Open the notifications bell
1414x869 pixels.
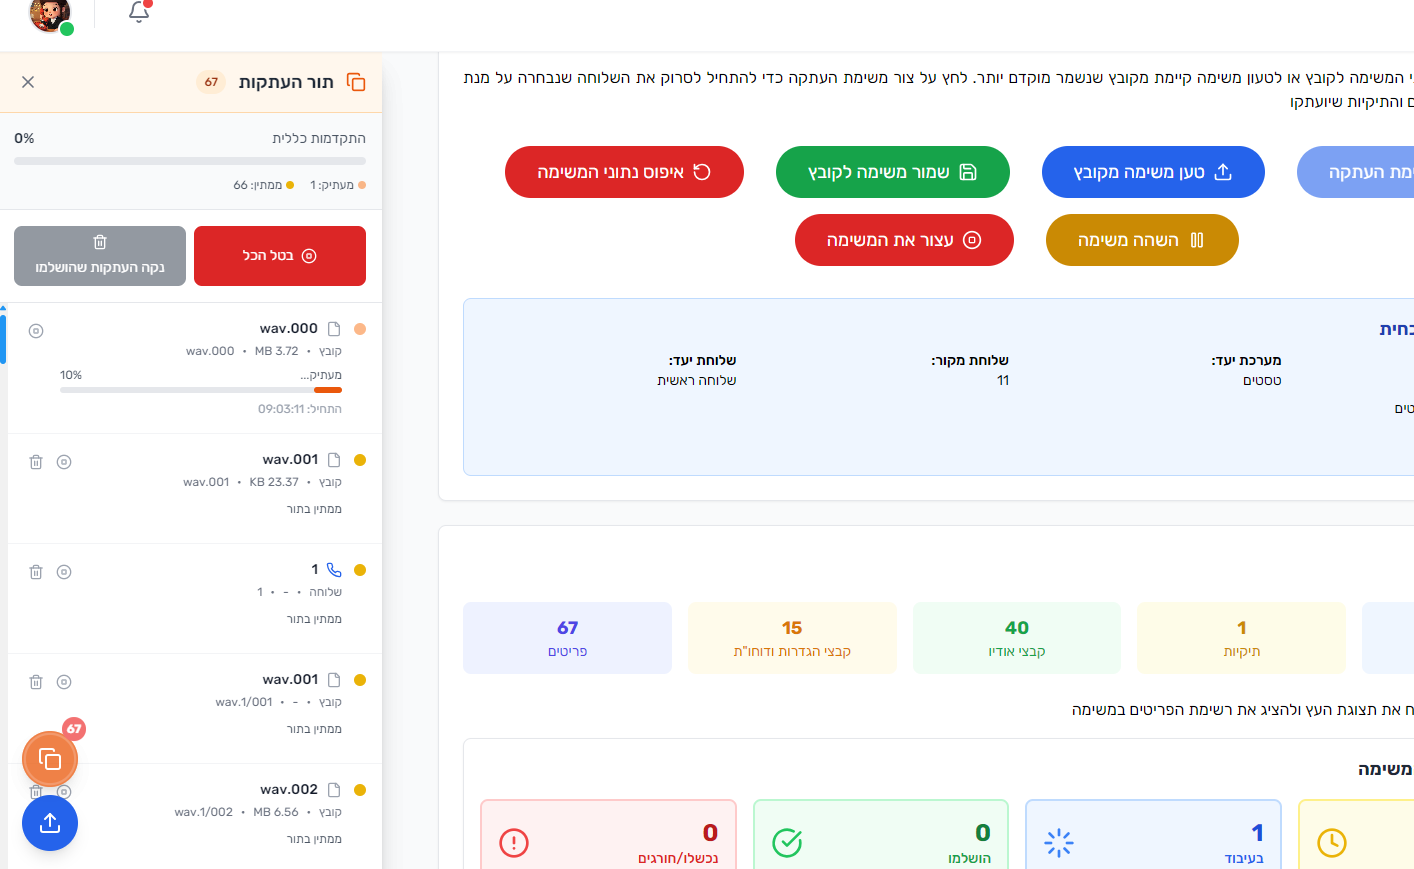pos(139,12)
